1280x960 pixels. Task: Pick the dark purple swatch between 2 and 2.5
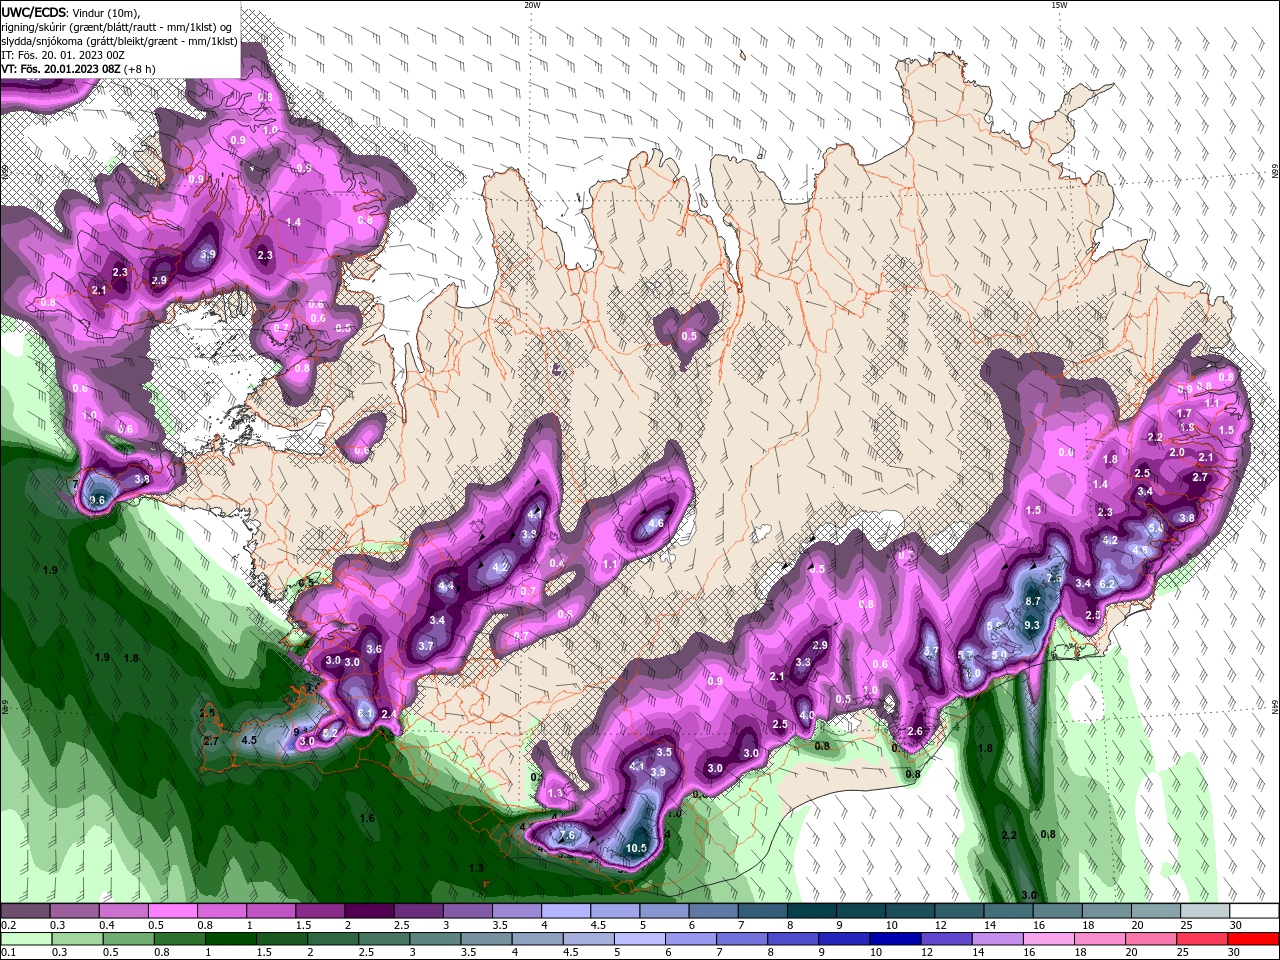(x=369, y=911)
